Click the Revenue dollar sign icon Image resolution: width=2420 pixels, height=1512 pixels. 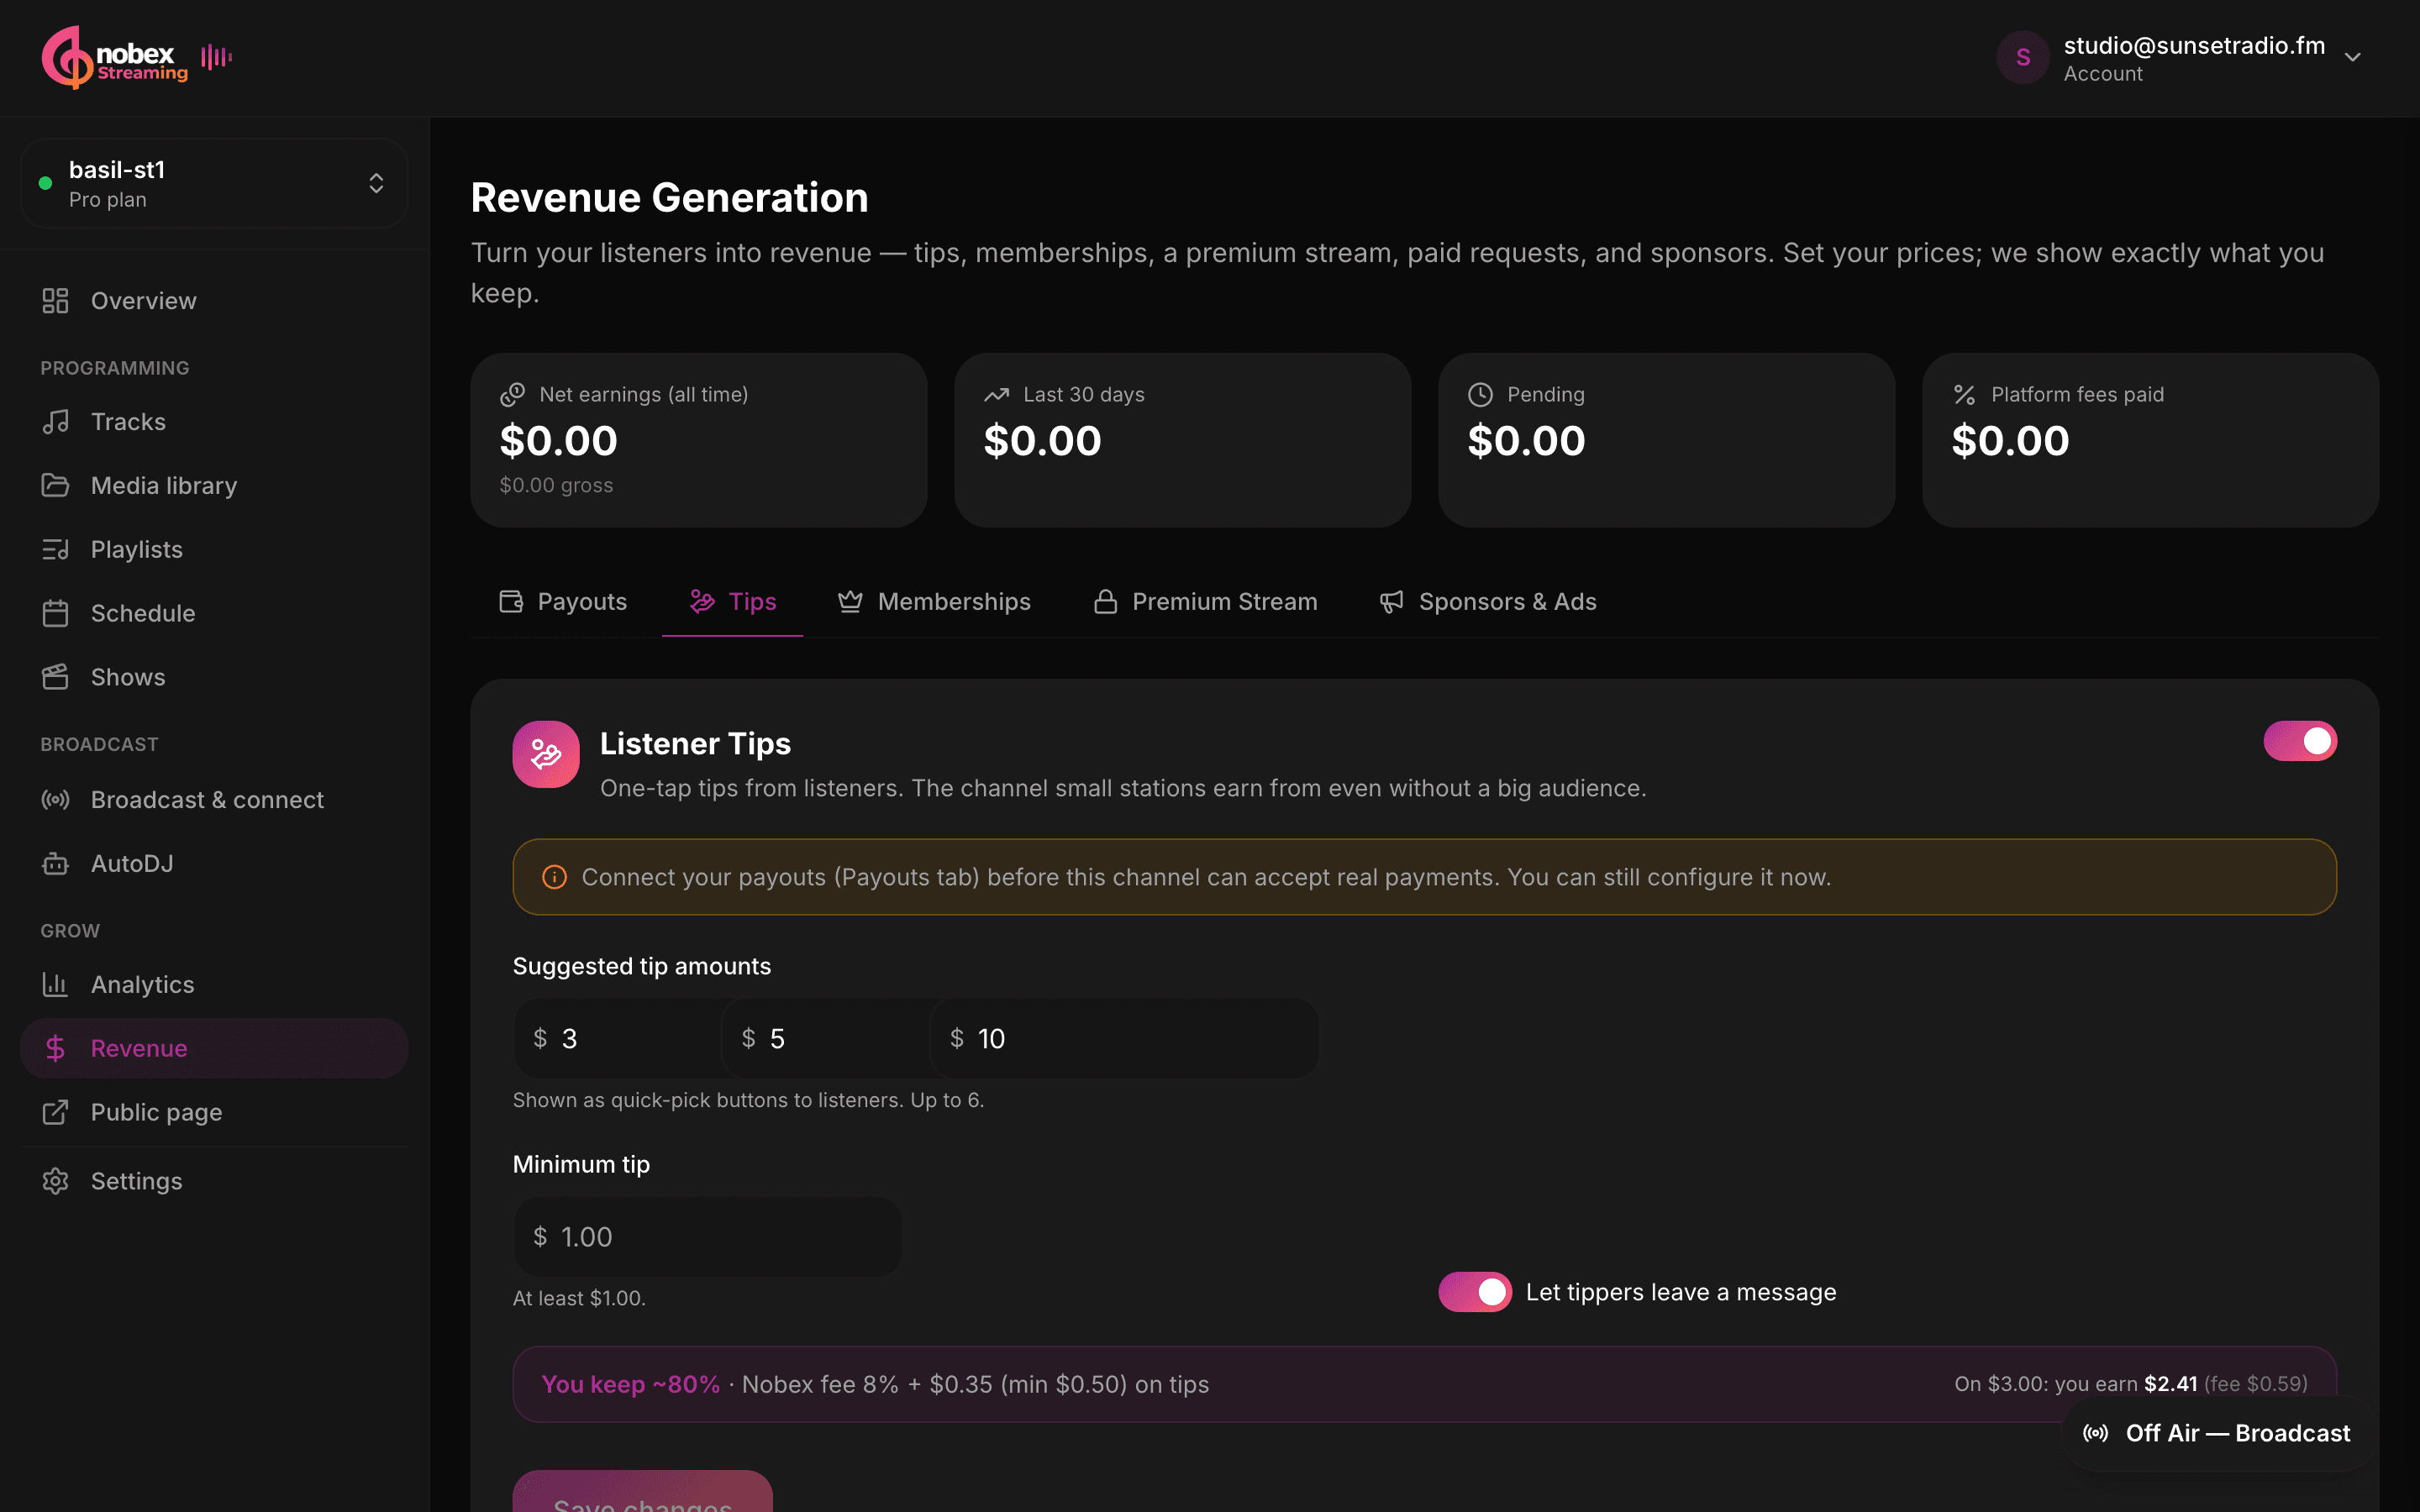click(55, 1049)
